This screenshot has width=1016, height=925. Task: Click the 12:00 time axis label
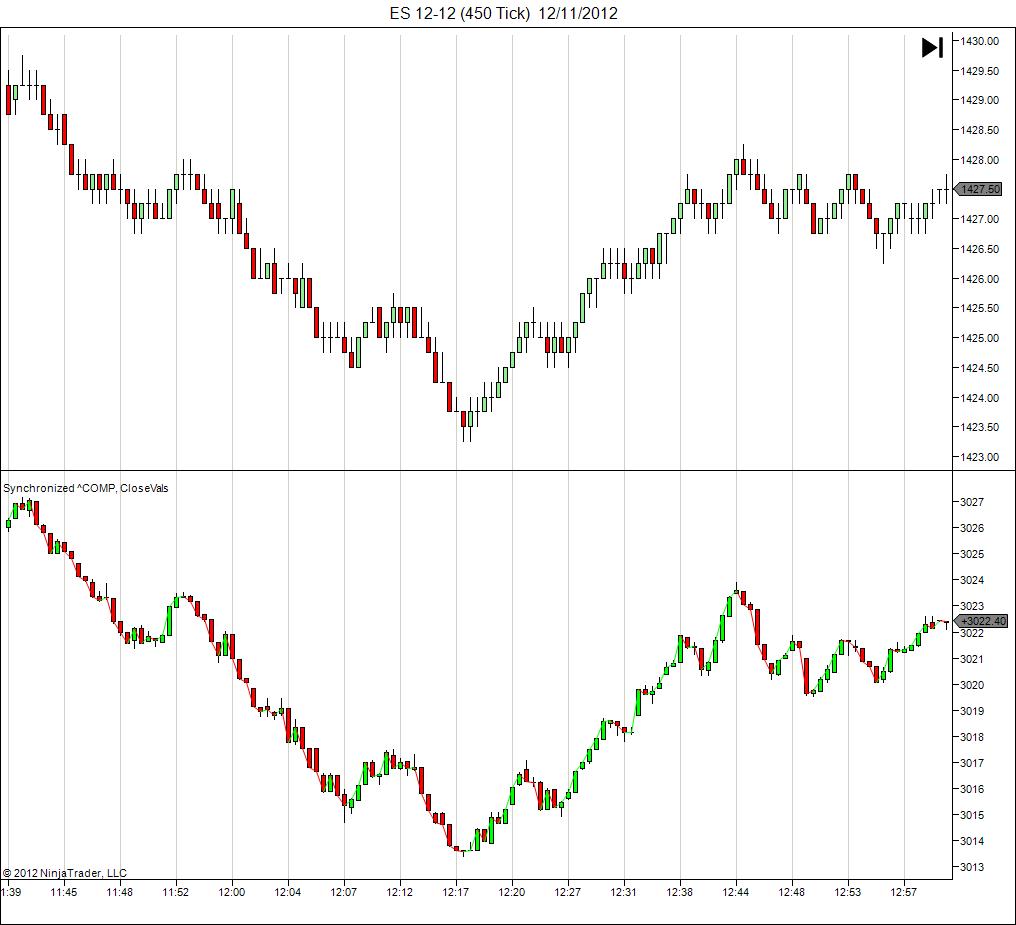(231, 892)
